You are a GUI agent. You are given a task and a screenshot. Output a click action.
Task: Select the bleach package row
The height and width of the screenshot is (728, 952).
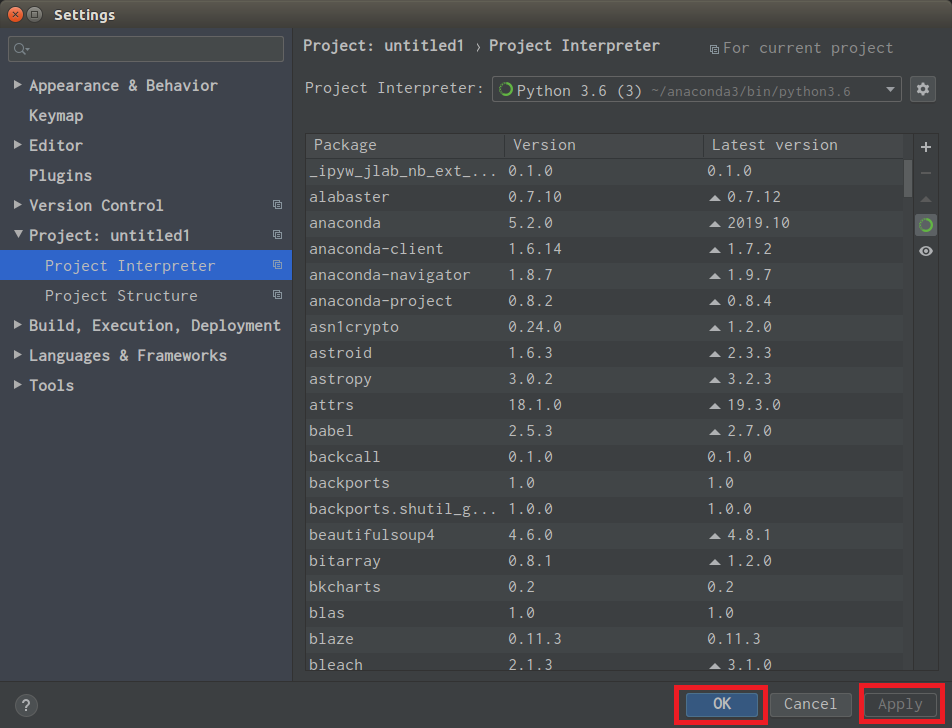(605, 662)
